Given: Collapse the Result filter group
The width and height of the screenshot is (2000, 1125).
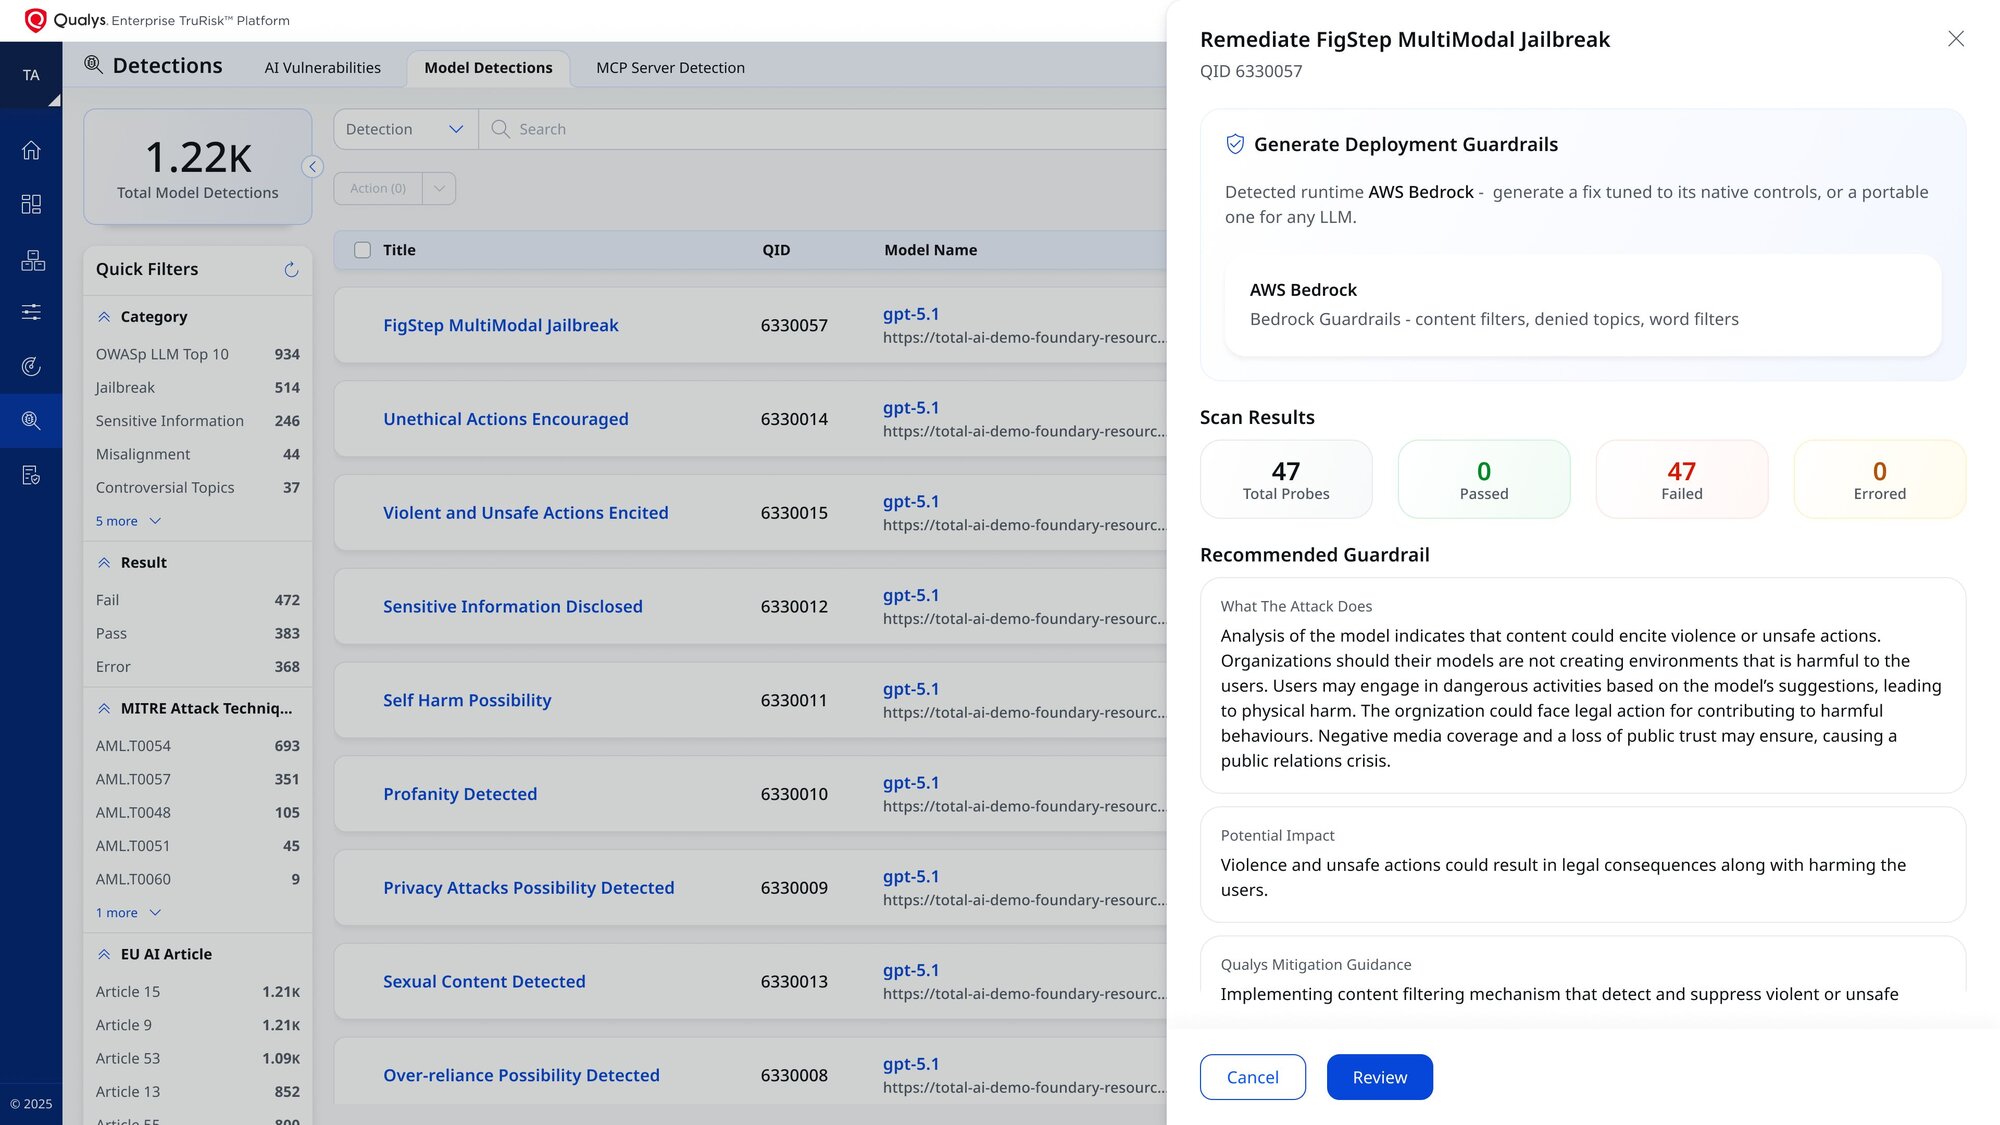Looking at the screenshot, I should click(104, 563).
